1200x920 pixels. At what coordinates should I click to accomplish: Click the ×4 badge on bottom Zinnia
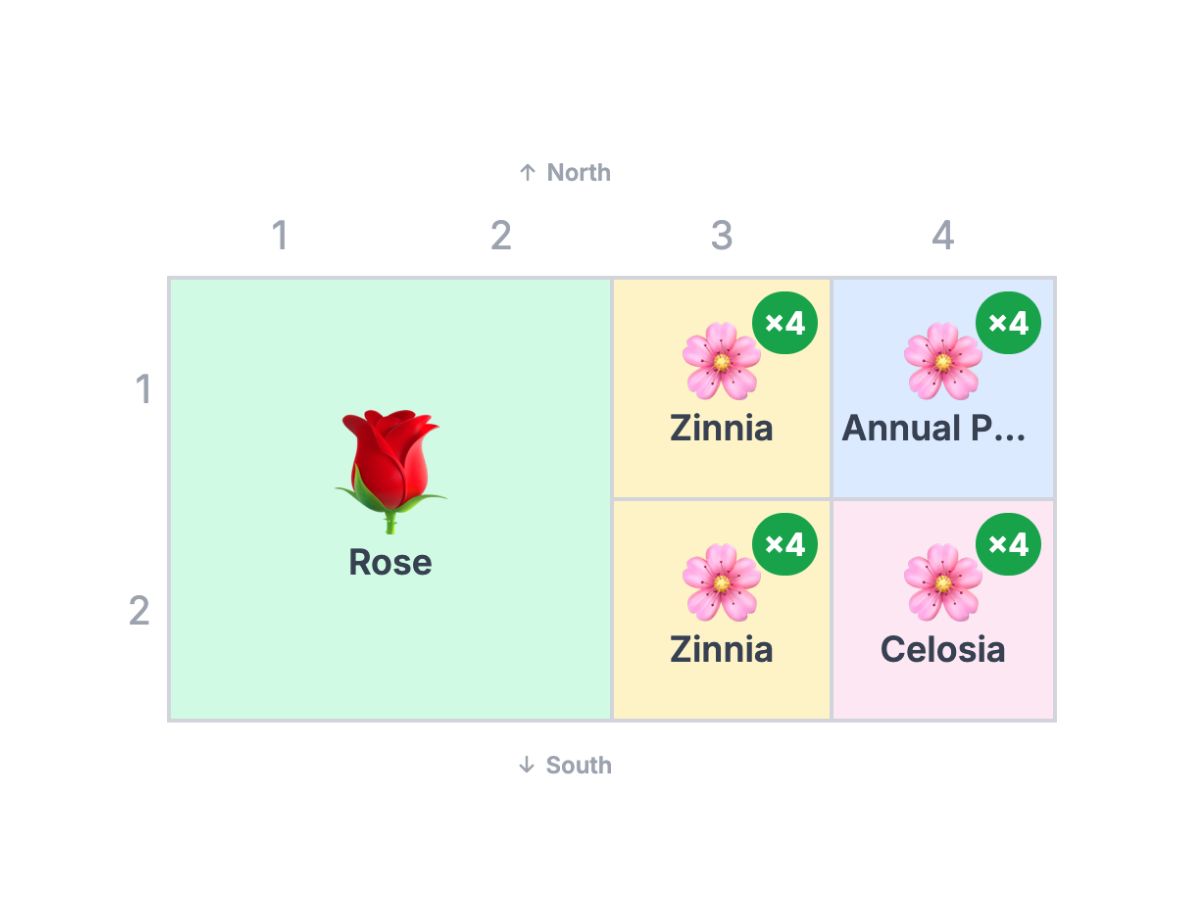[x=785, y=544]
